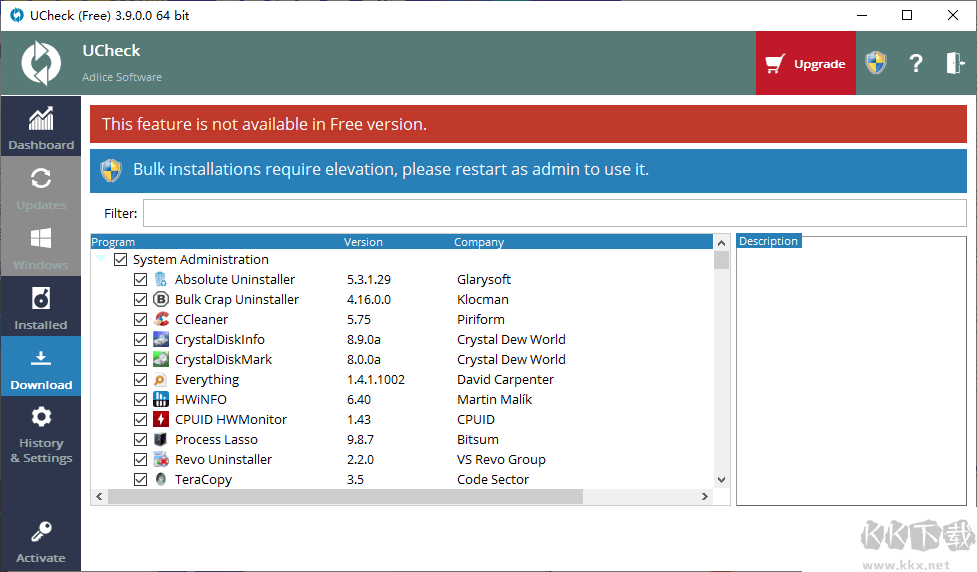The width and height of the screenshot is (977, 572).
Task: Select the Absolute Uninstaller row name
Action: tap(235, 279)
